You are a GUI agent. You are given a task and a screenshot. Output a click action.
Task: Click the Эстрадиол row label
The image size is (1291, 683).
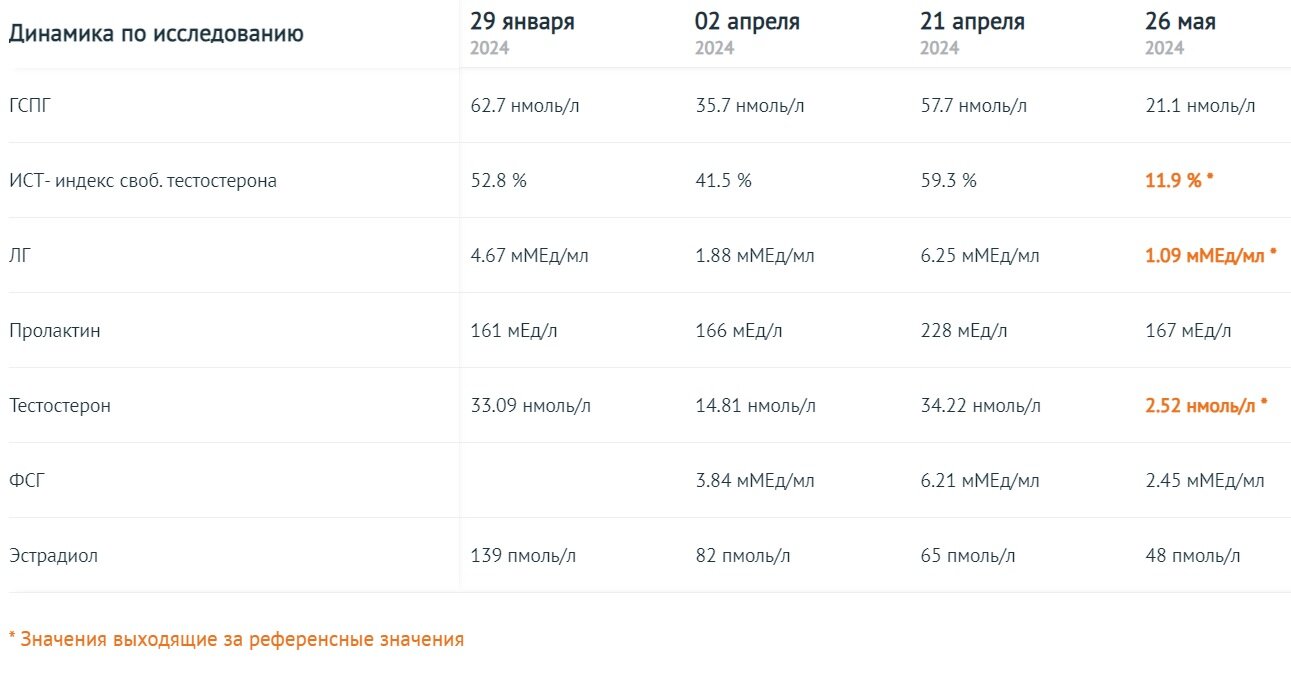(x=54, y=556)
